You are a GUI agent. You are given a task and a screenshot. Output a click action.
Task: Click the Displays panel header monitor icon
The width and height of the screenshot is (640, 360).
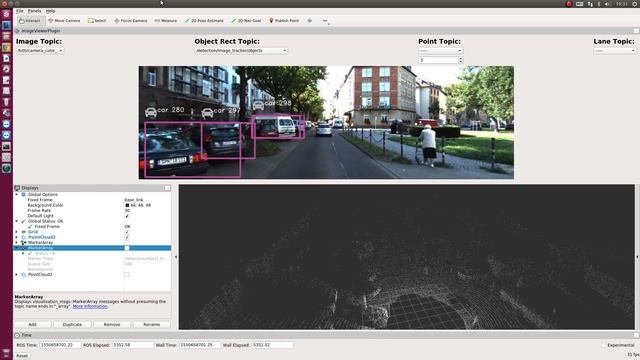click(x=17, y=188)
